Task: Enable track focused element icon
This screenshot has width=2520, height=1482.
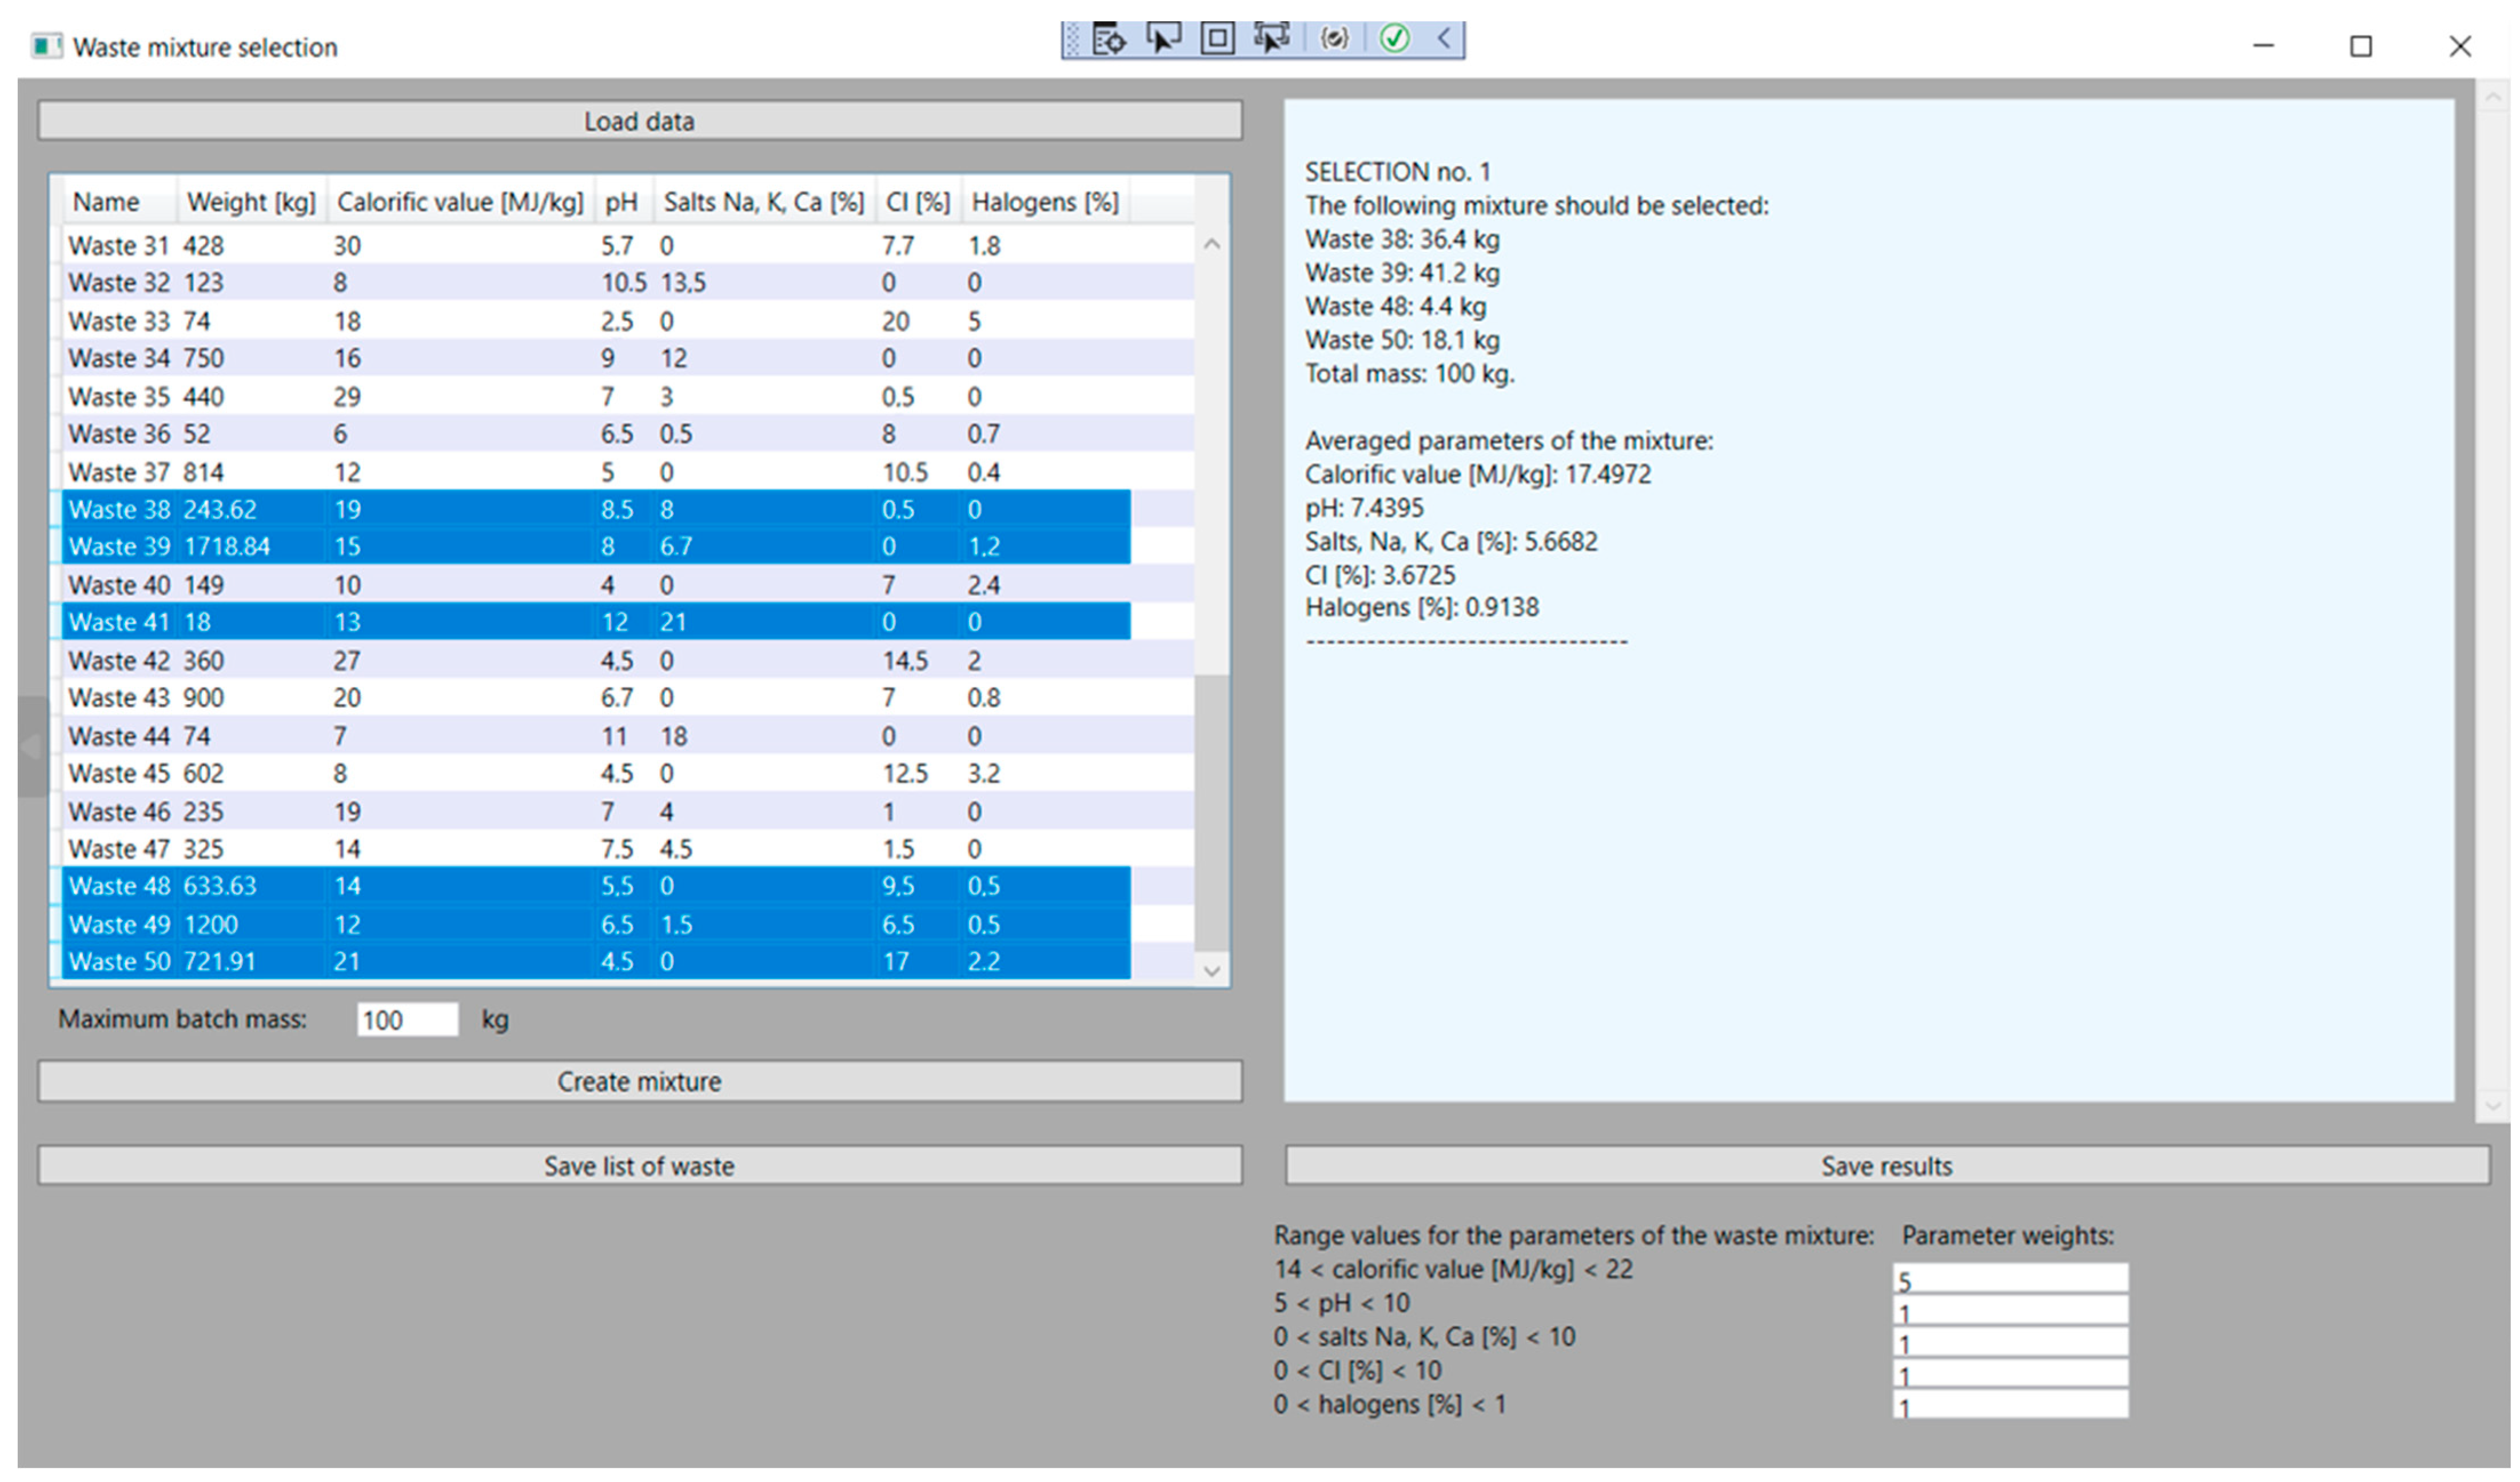Action: point(1272,39)
